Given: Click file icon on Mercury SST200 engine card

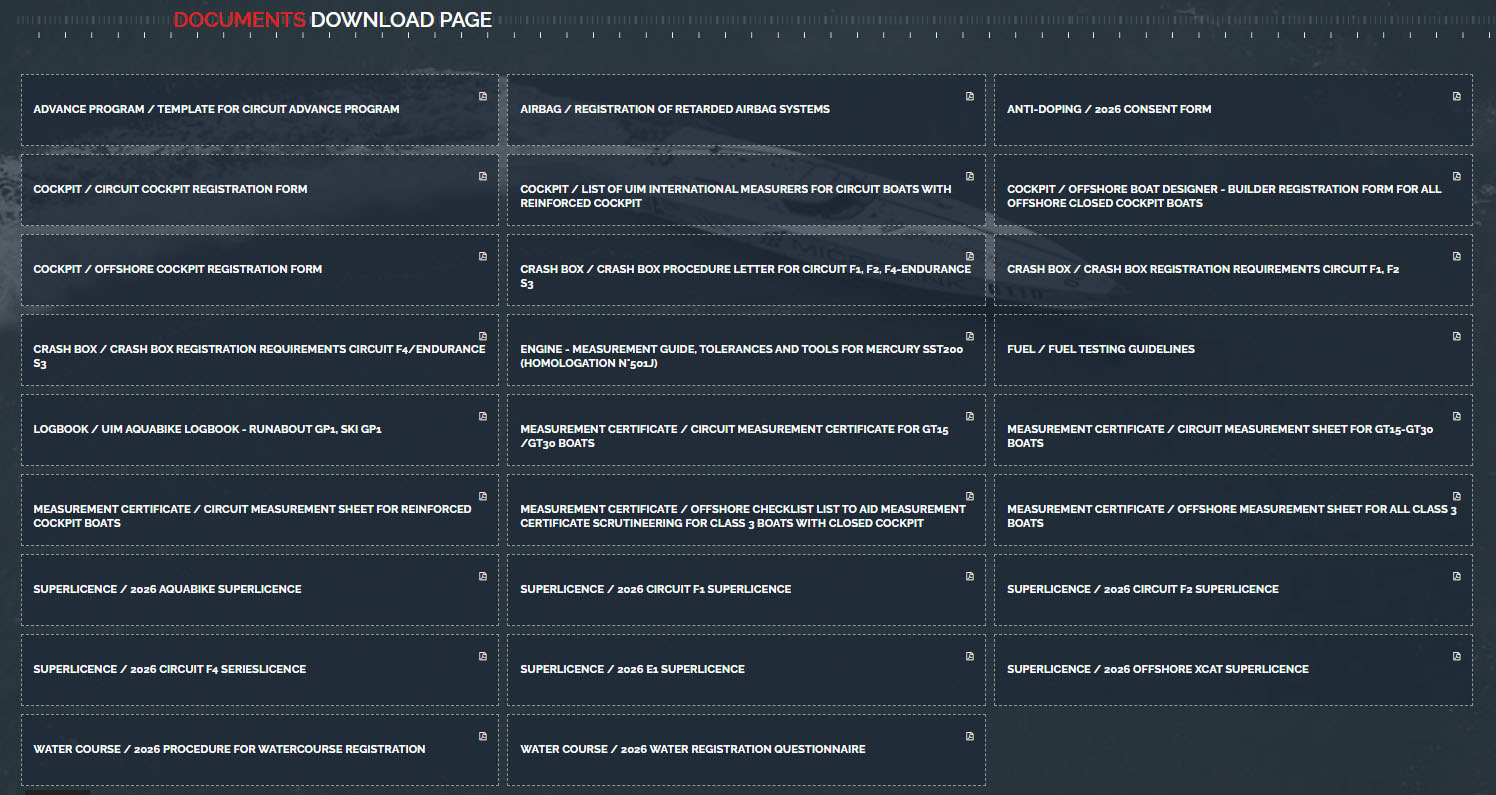Looking at the screenshot, I should 970,336.
